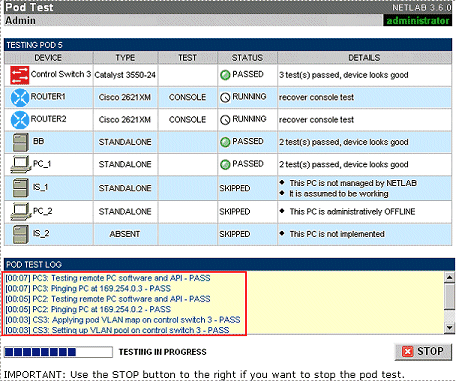This screenshot has width=456, height=381.
Task: Click the POD TEST LOG section header
Action: pyautogui.click(x=228, y=265)
